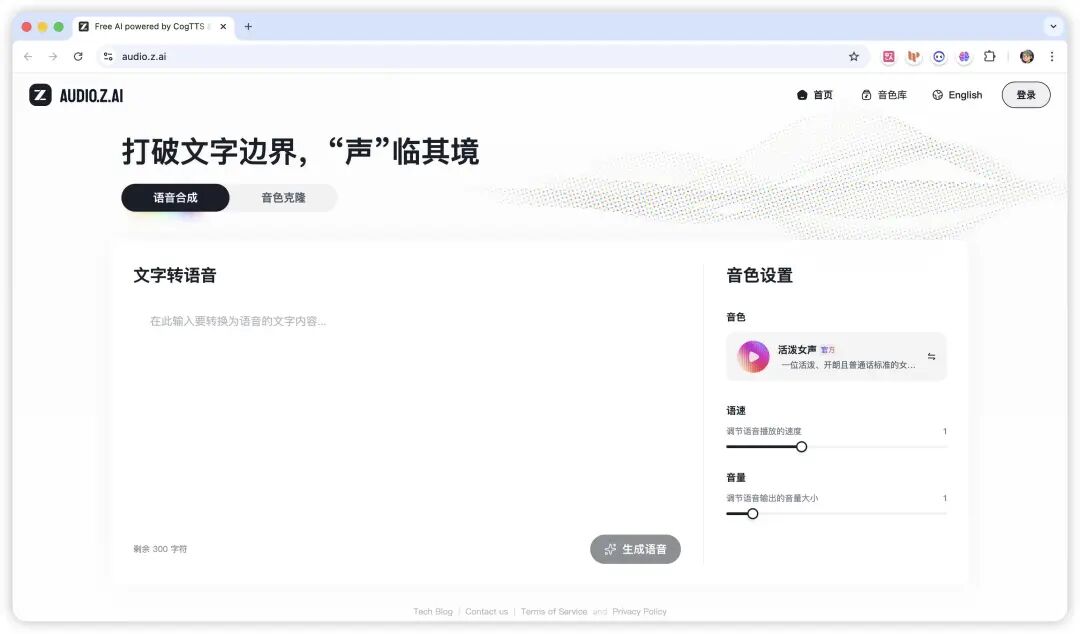This screenshot has width=1080, height=634.
Task: Click the globe icon next to English
Action: pyautogui.click(x=936, y=95)
